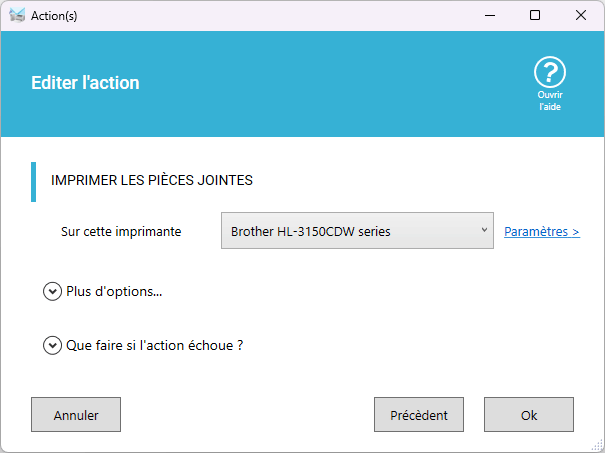Image resolution: width=605 pixels, height=453 pixels.
Task: Minimize the Action(s) window
Action: click(x=490, y=15)
